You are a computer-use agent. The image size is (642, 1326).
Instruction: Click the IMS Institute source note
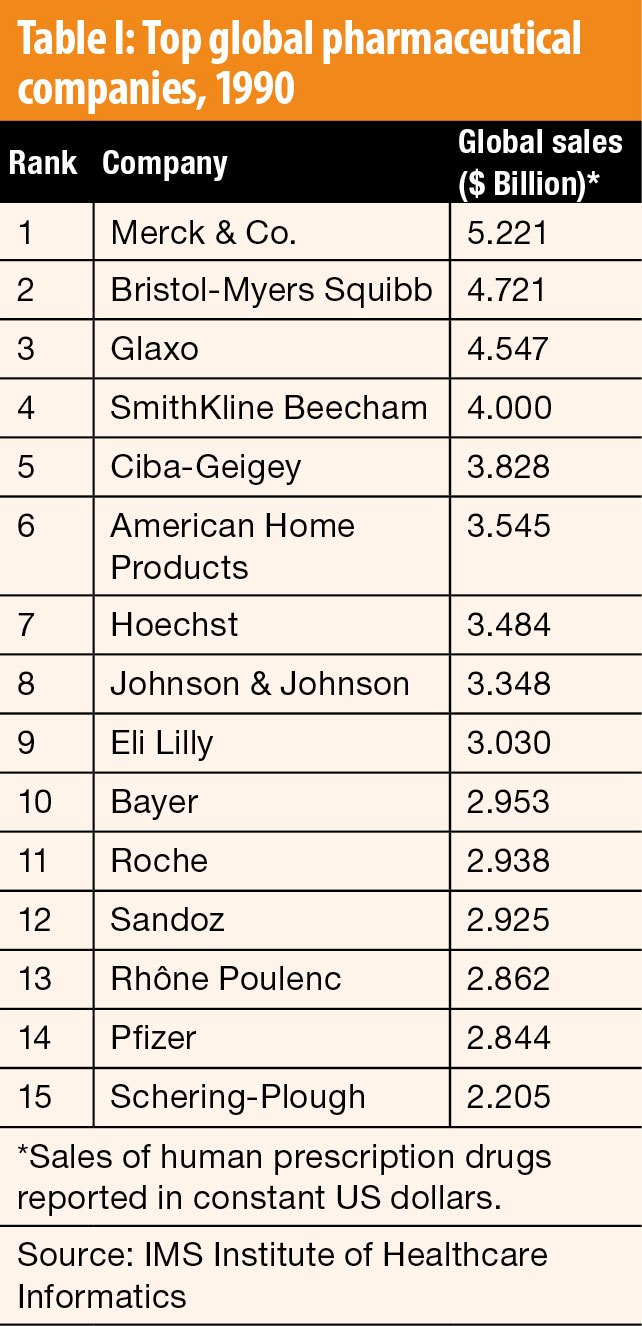pyautogui.click(x=282, y=1275)
